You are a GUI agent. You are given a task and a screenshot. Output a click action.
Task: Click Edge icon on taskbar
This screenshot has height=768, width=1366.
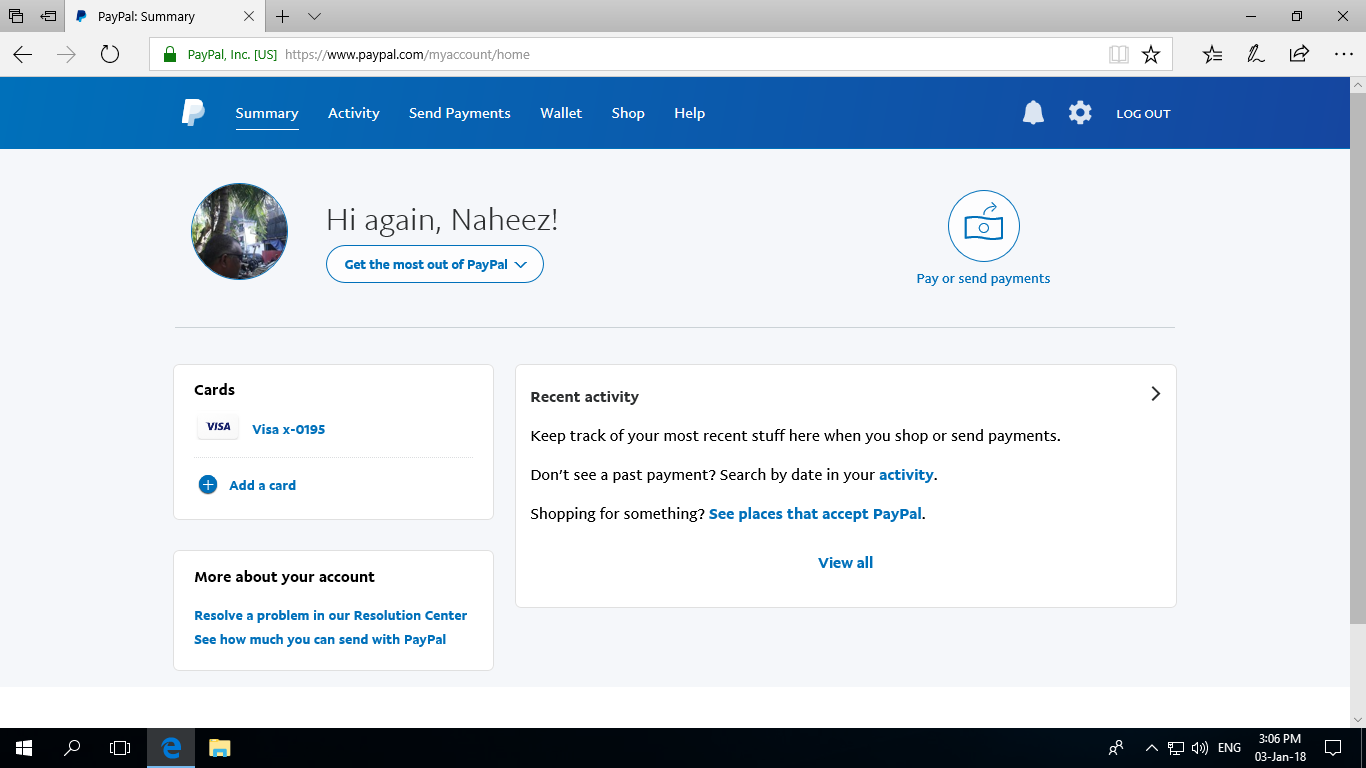pos(171,747)
